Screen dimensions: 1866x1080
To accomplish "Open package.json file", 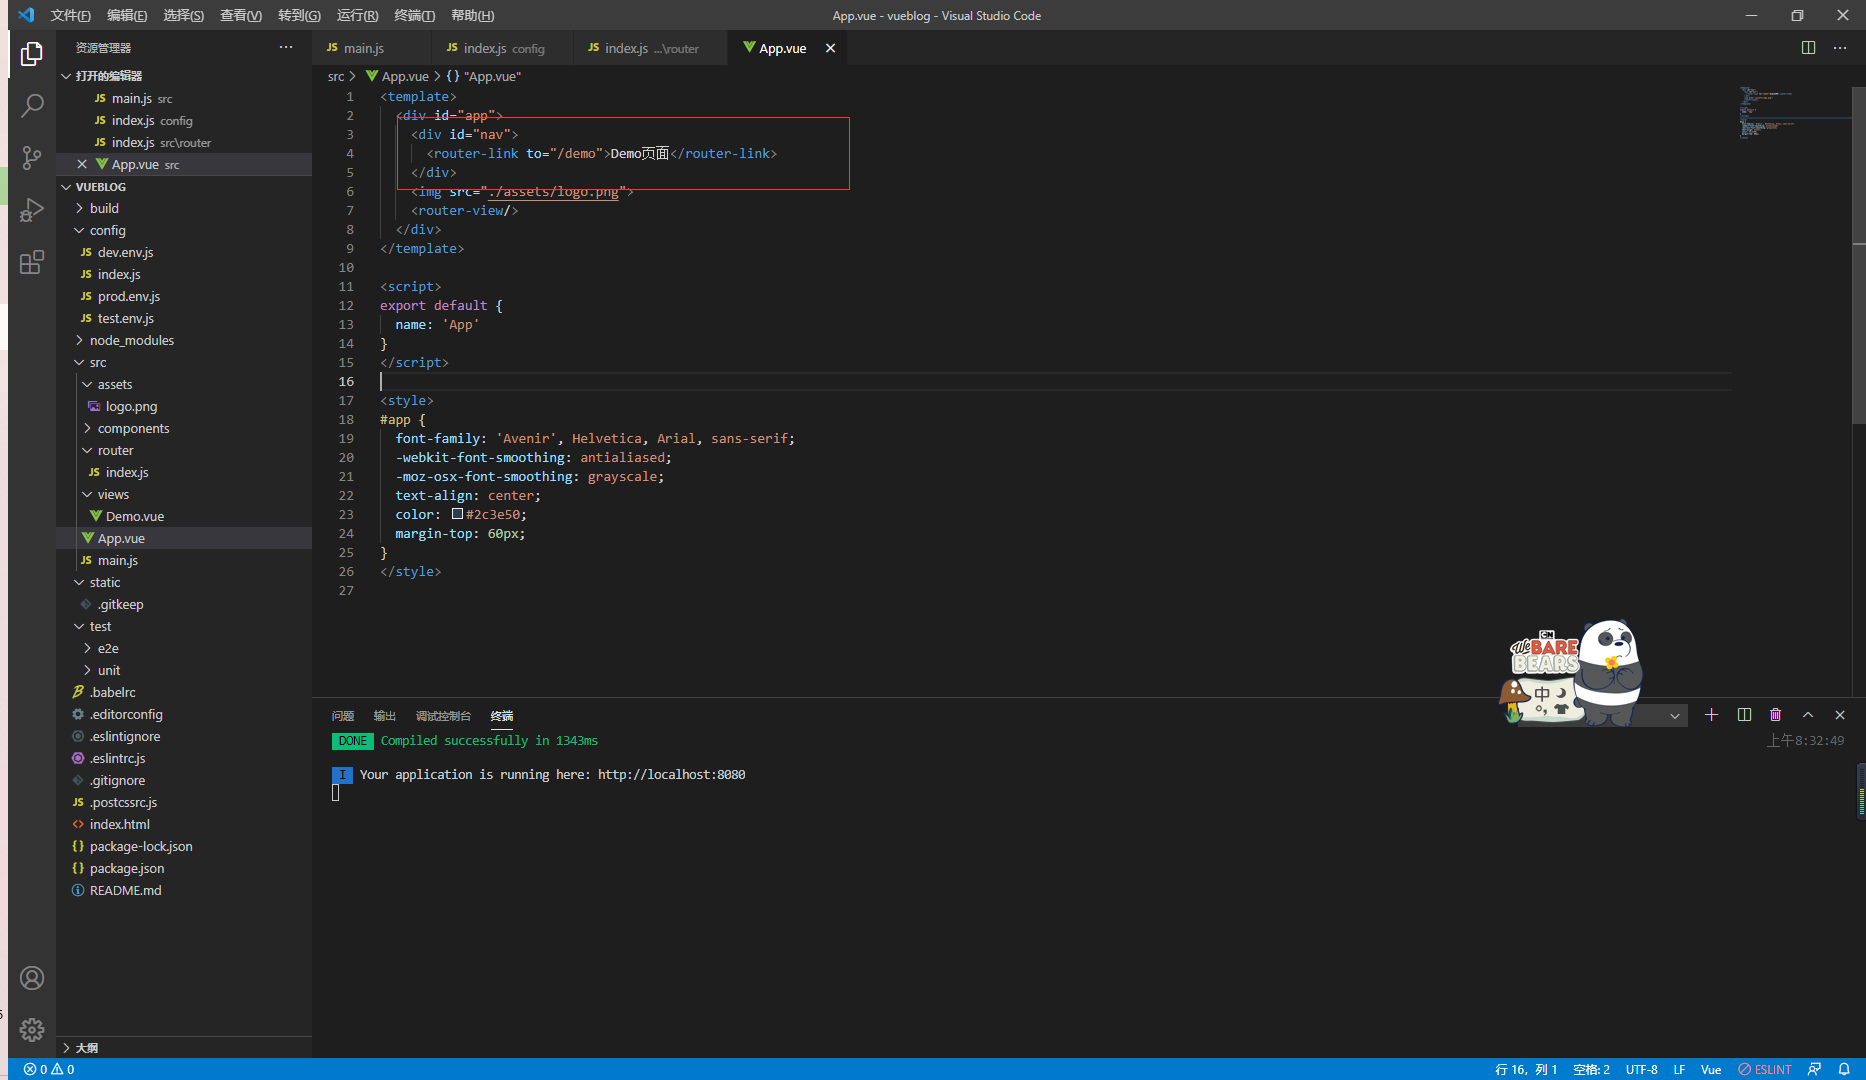I will coord(185,868).
